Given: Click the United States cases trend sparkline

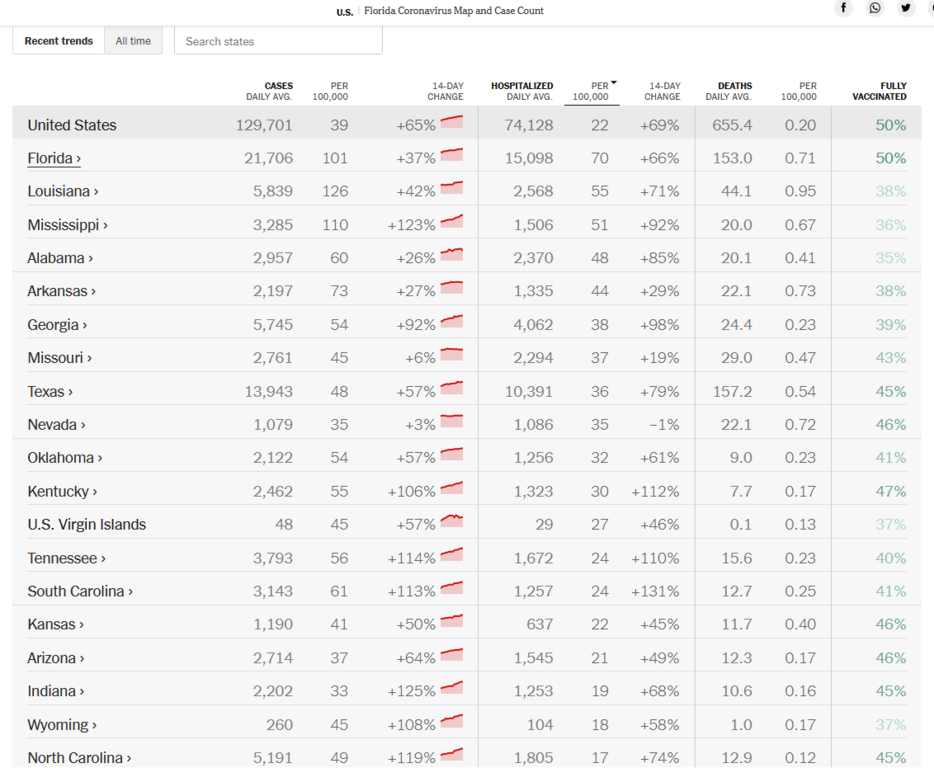Looking at the screenshot, I should click(x=451, y=123).
